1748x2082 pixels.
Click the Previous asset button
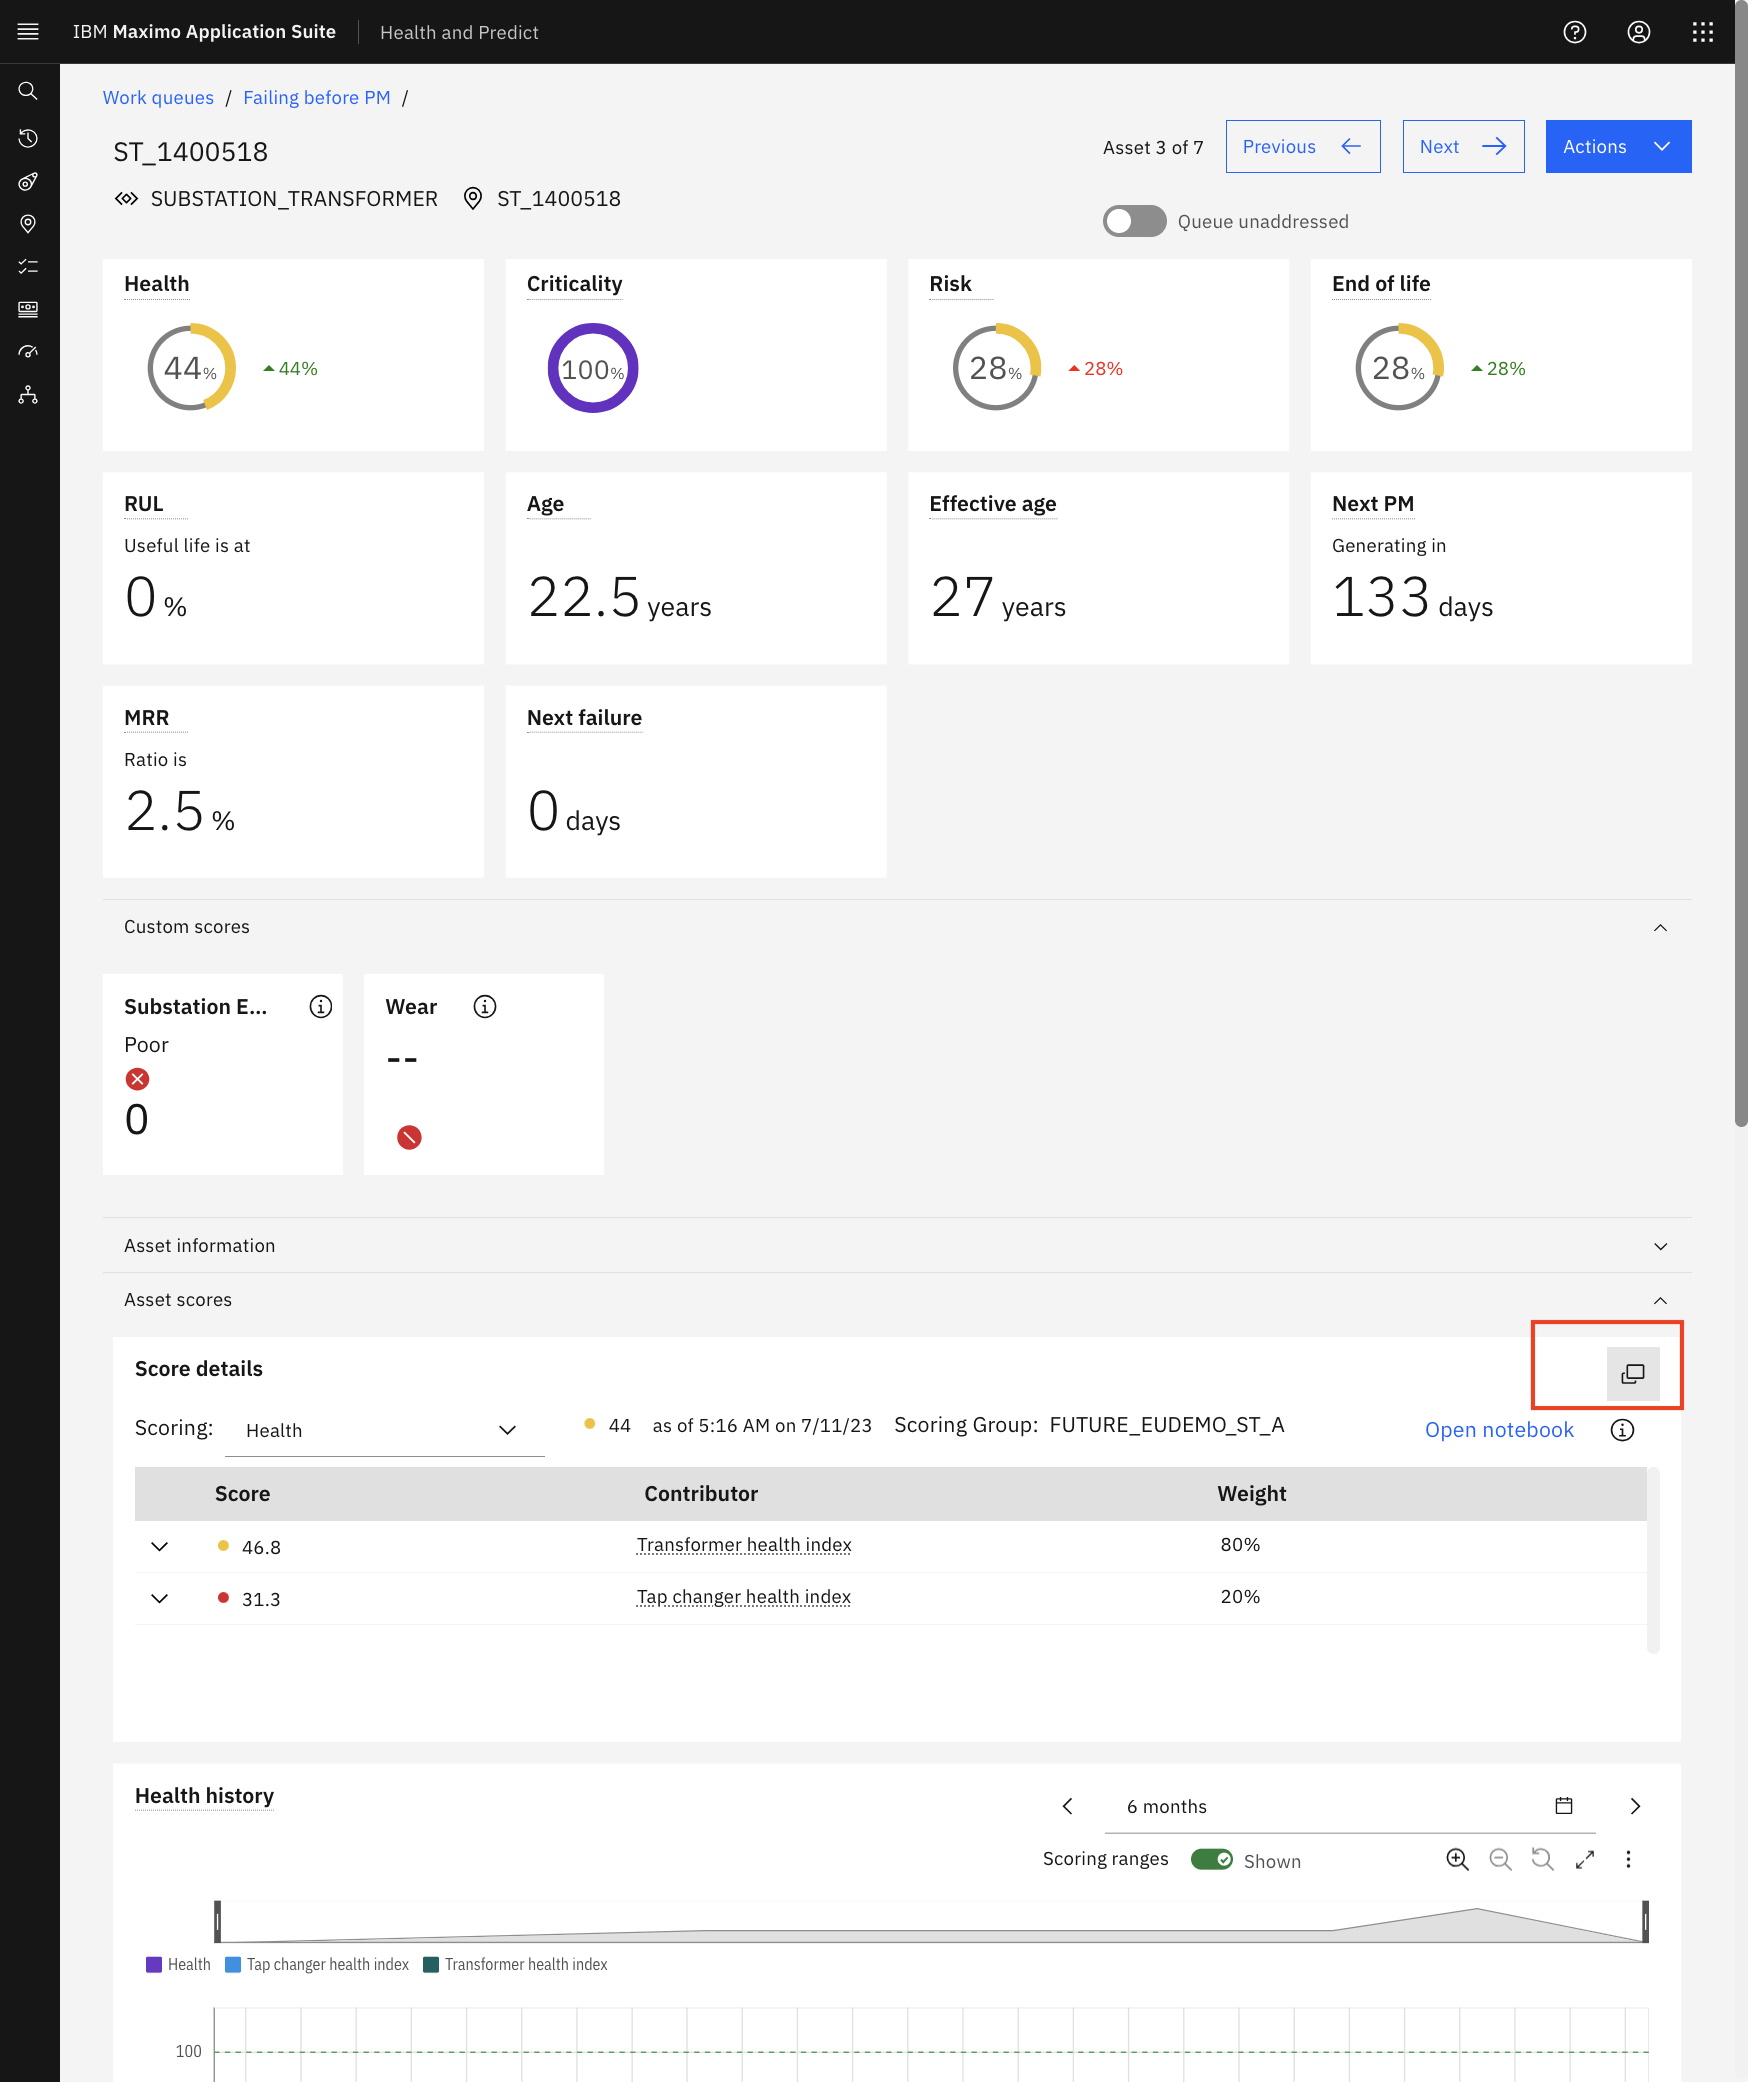[1303, 147]
